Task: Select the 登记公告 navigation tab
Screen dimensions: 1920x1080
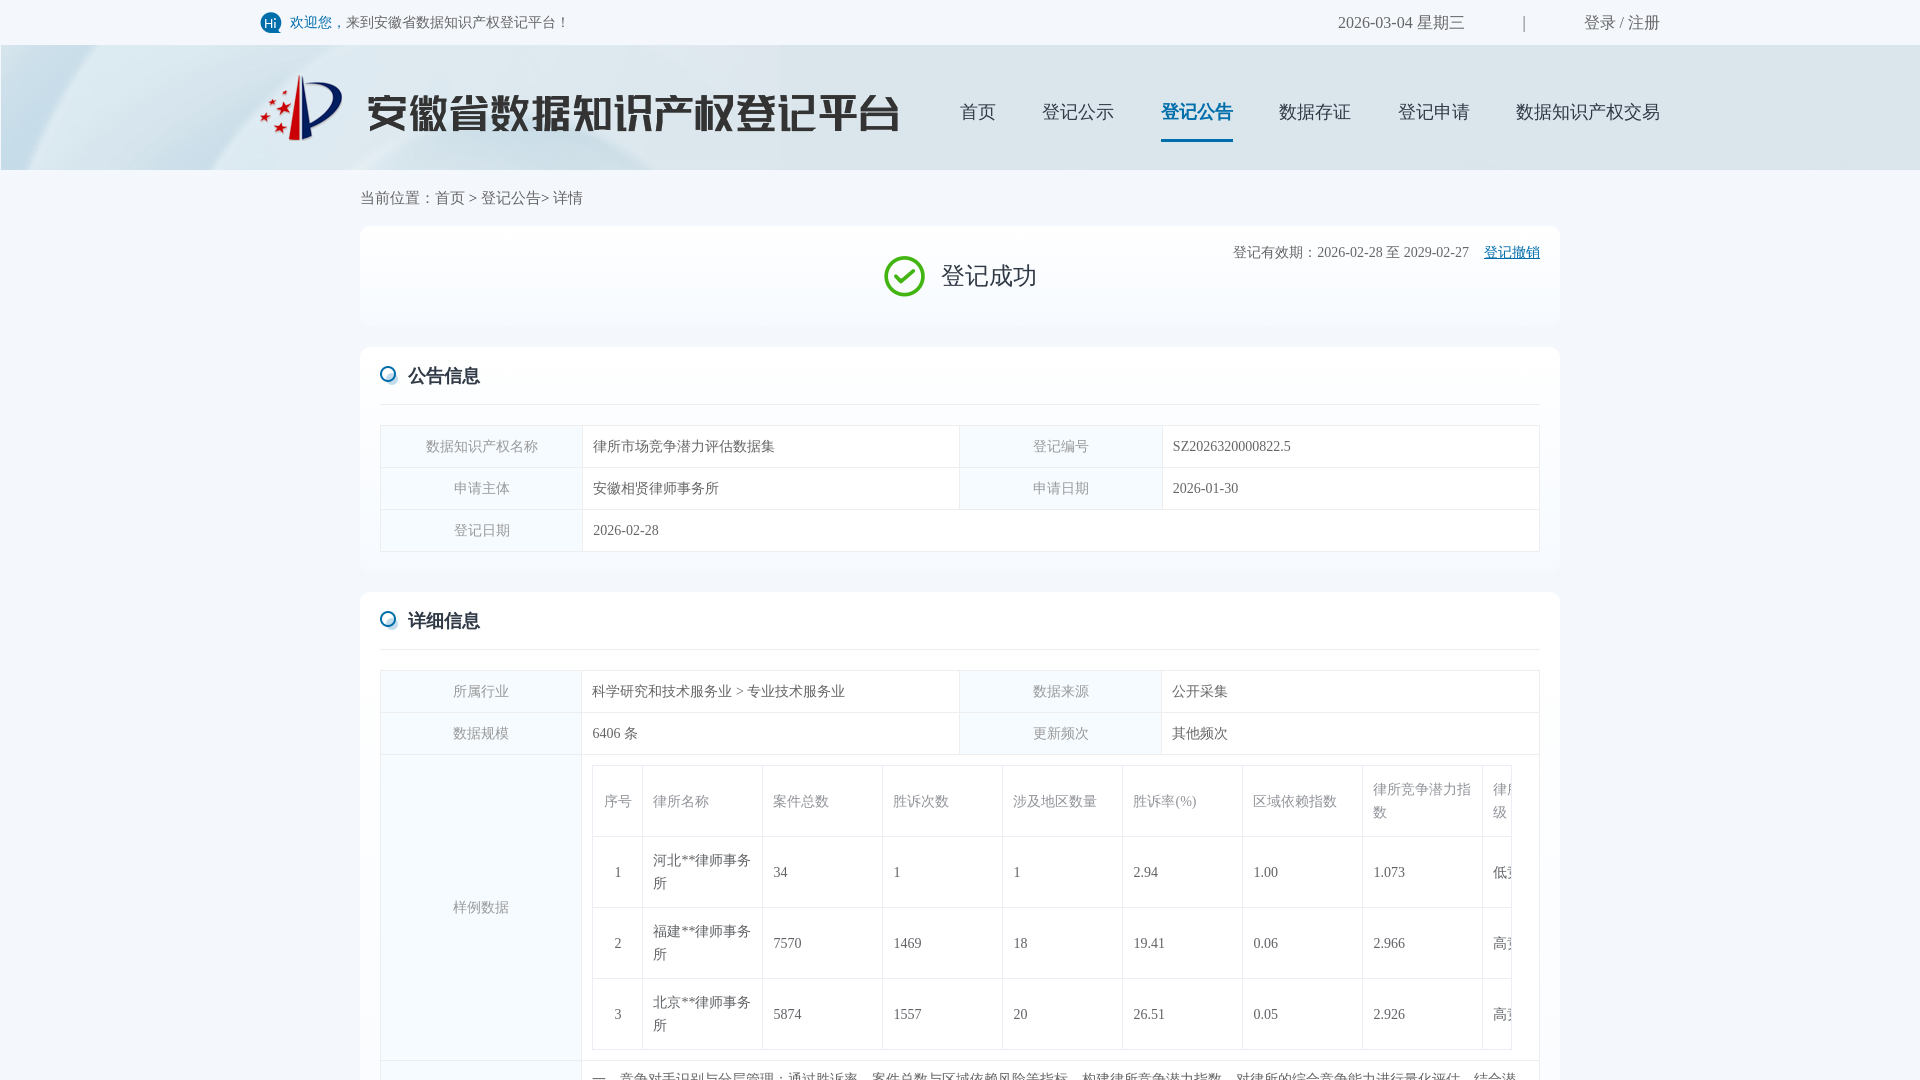Action: tap(1197, 112)
